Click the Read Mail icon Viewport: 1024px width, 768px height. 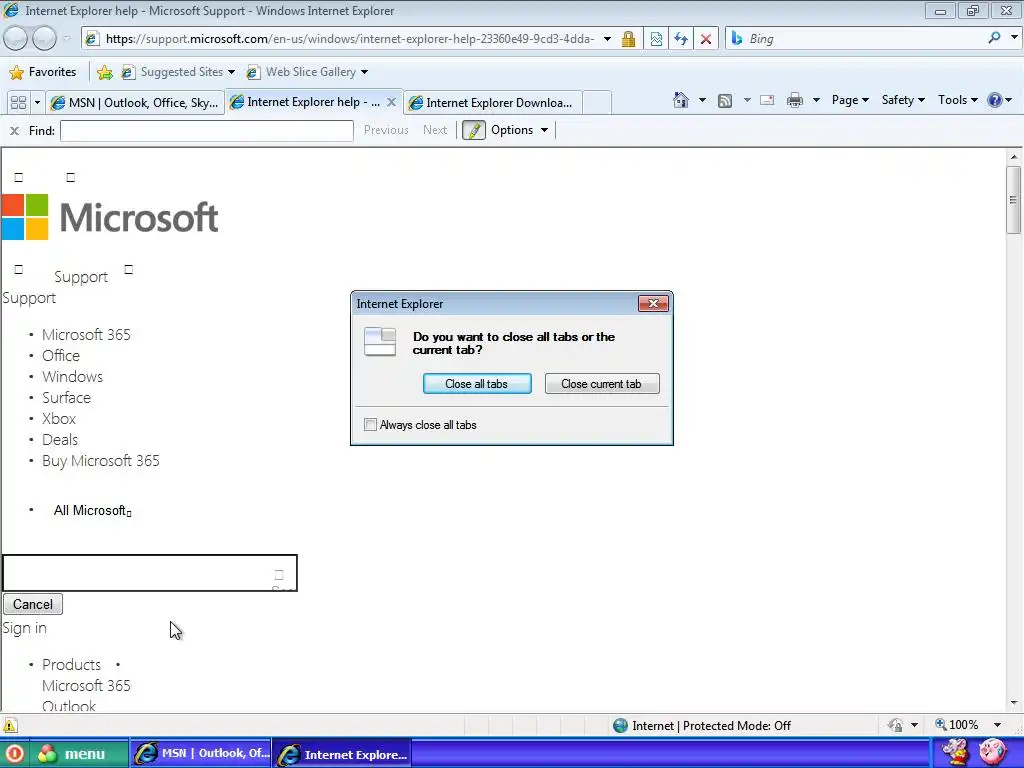click(767, 101)
